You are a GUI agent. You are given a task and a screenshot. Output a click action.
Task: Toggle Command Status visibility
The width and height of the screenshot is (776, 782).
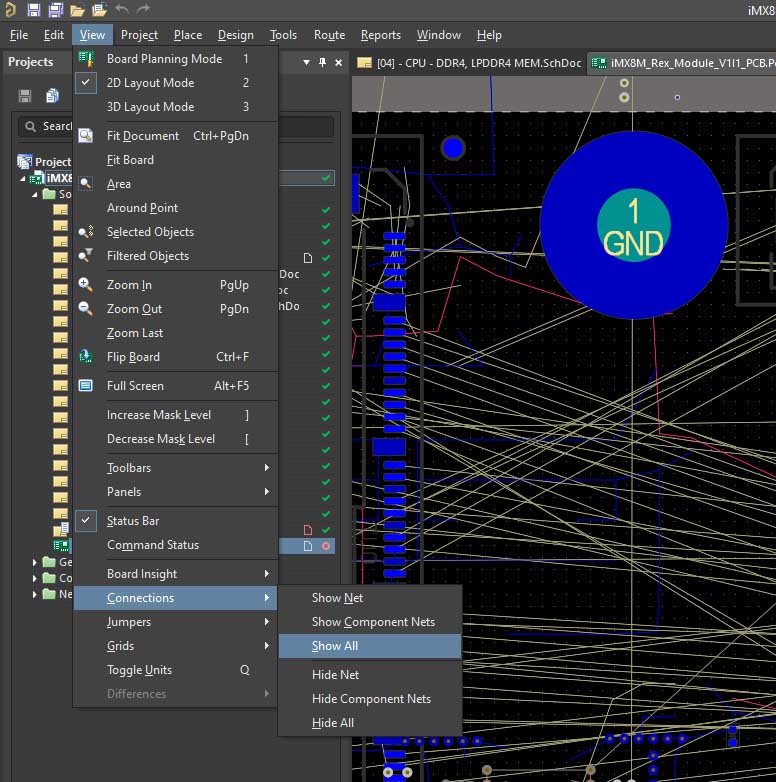coord(152,545)
